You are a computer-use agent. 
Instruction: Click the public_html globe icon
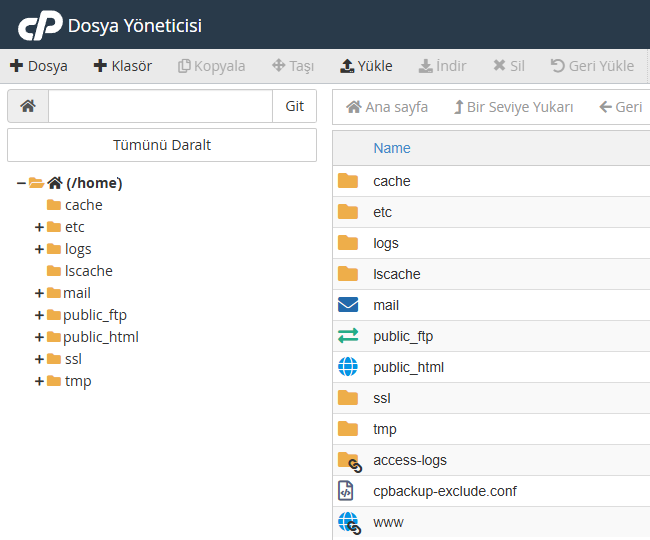pos(348,367)
